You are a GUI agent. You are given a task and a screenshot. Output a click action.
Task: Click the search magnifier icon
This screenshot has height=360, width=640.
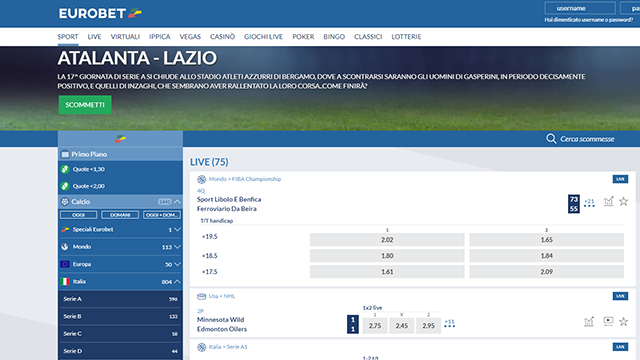click(551, 139)
